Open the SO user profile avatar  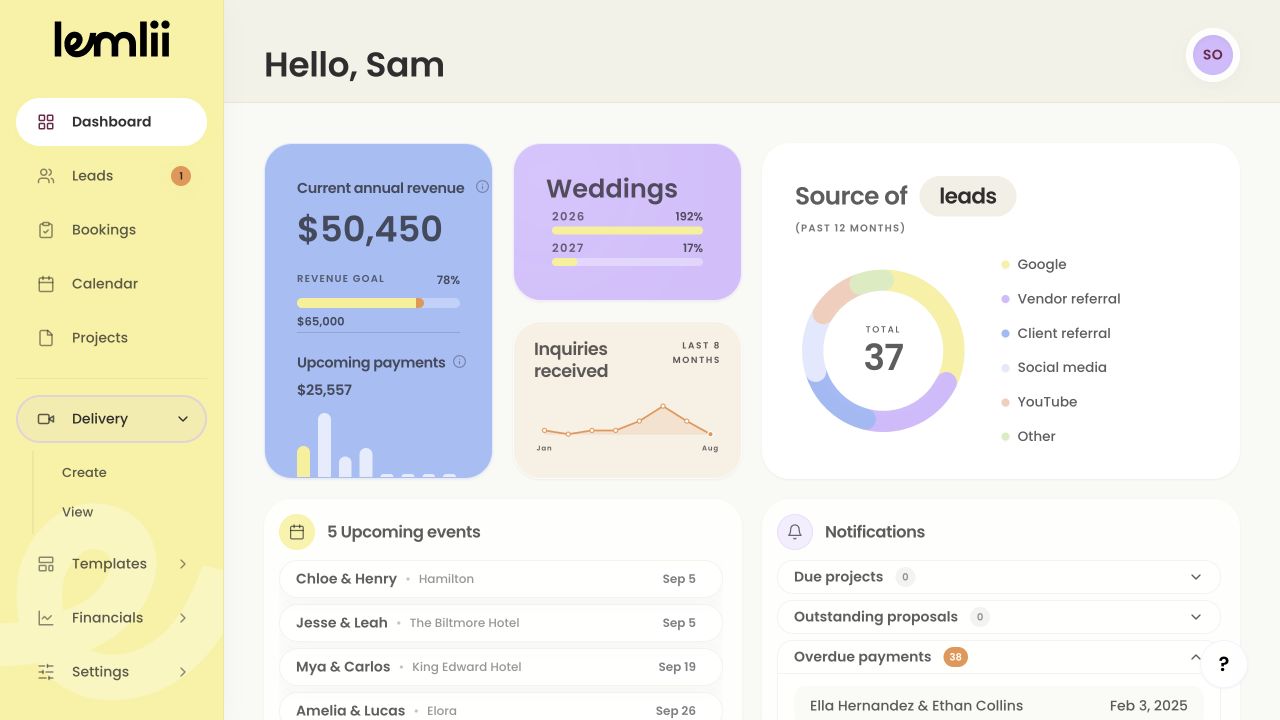[1213, 55]
